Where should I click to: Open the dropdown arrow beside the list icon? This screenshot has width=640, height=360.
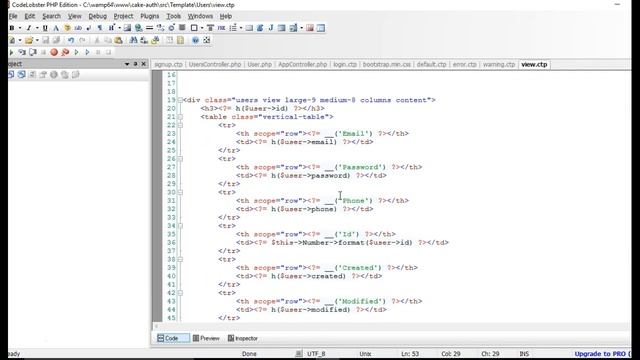click(241, 28)
